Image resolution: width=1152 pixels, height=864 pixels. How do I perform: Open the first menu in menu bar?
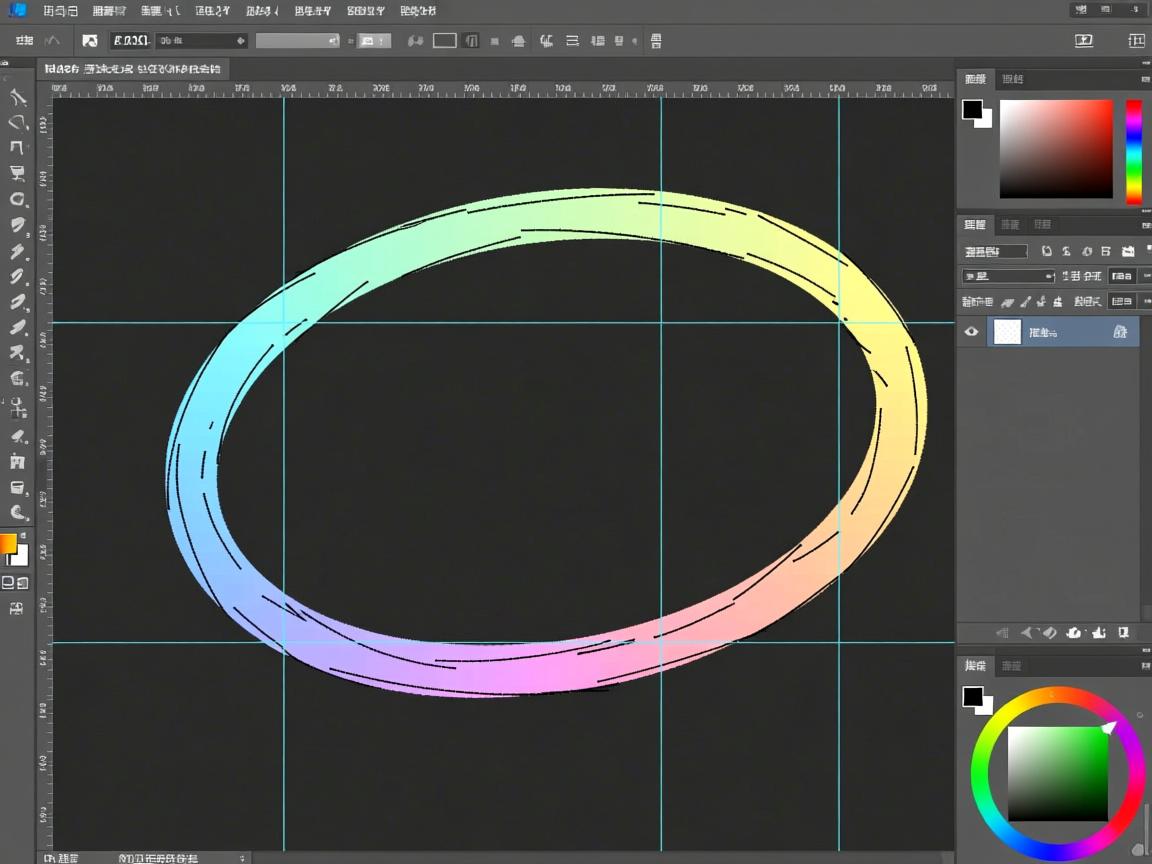pos(60,11)
